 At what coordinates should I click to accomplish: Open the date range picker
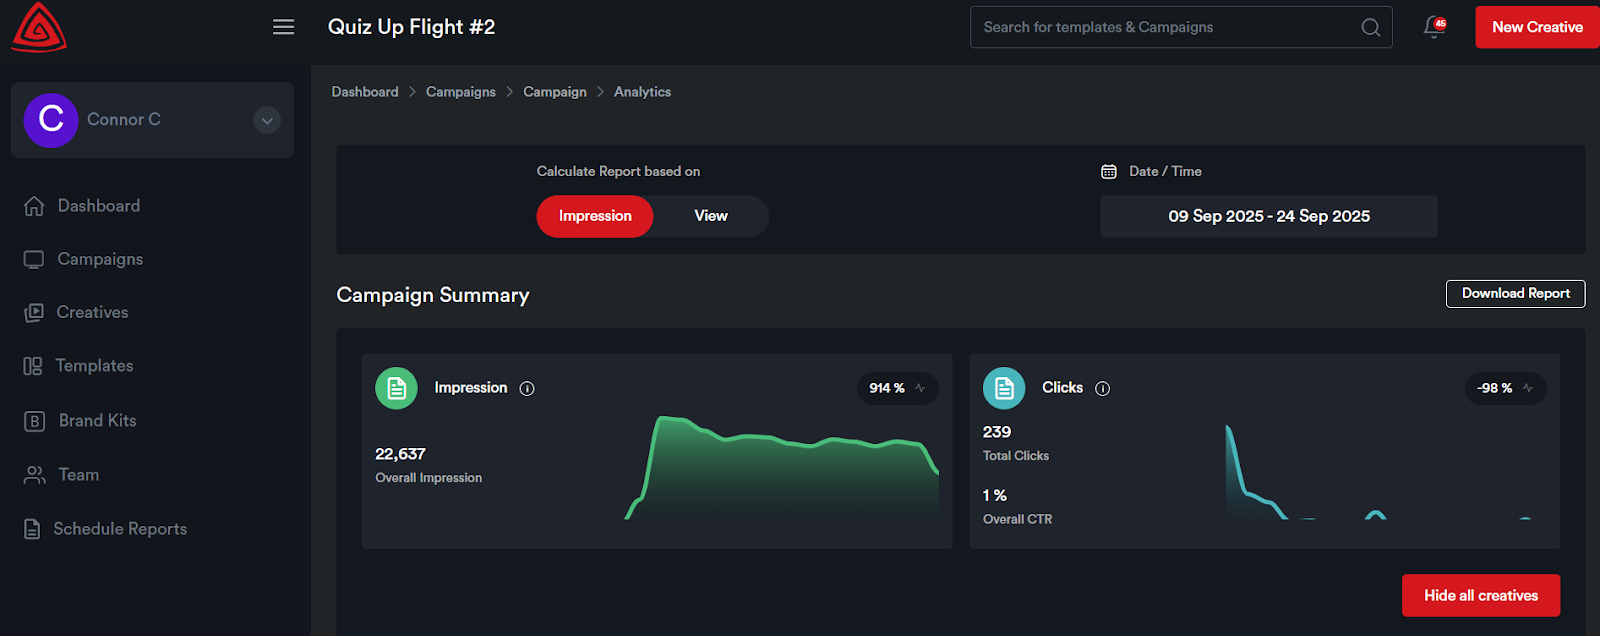coord(1268,216)
